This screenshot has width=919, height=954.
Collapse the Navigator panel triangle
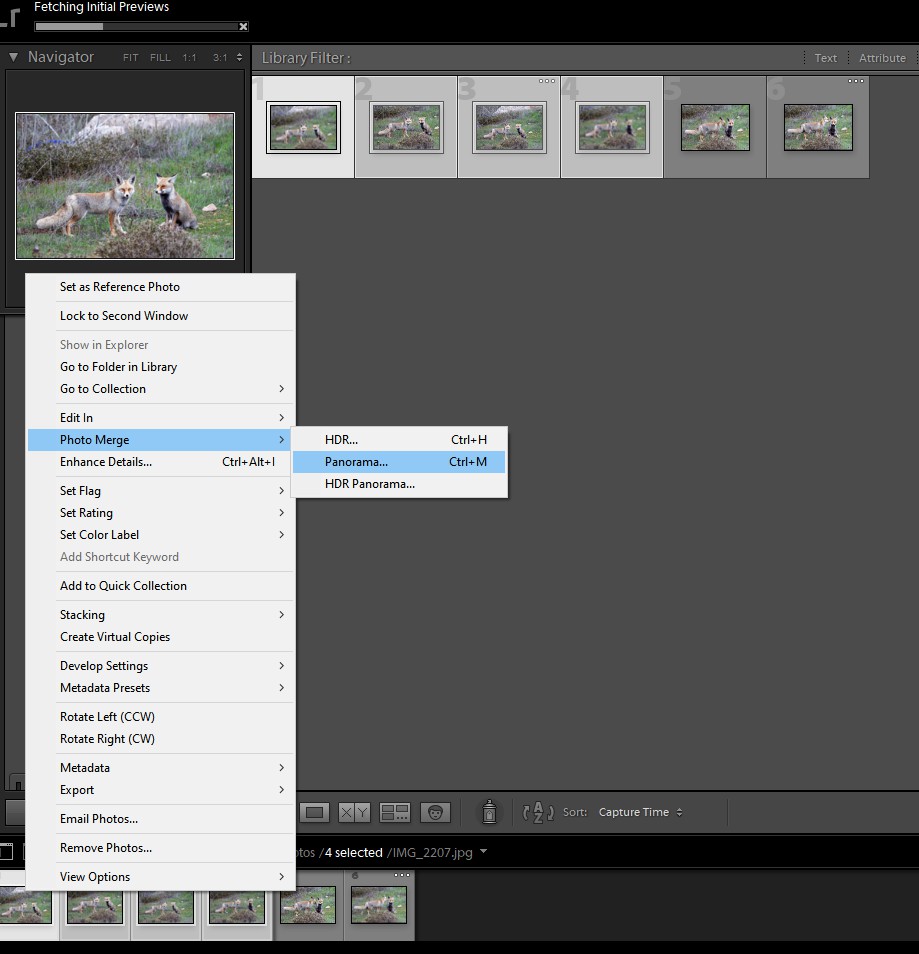(x=13, y=57)
